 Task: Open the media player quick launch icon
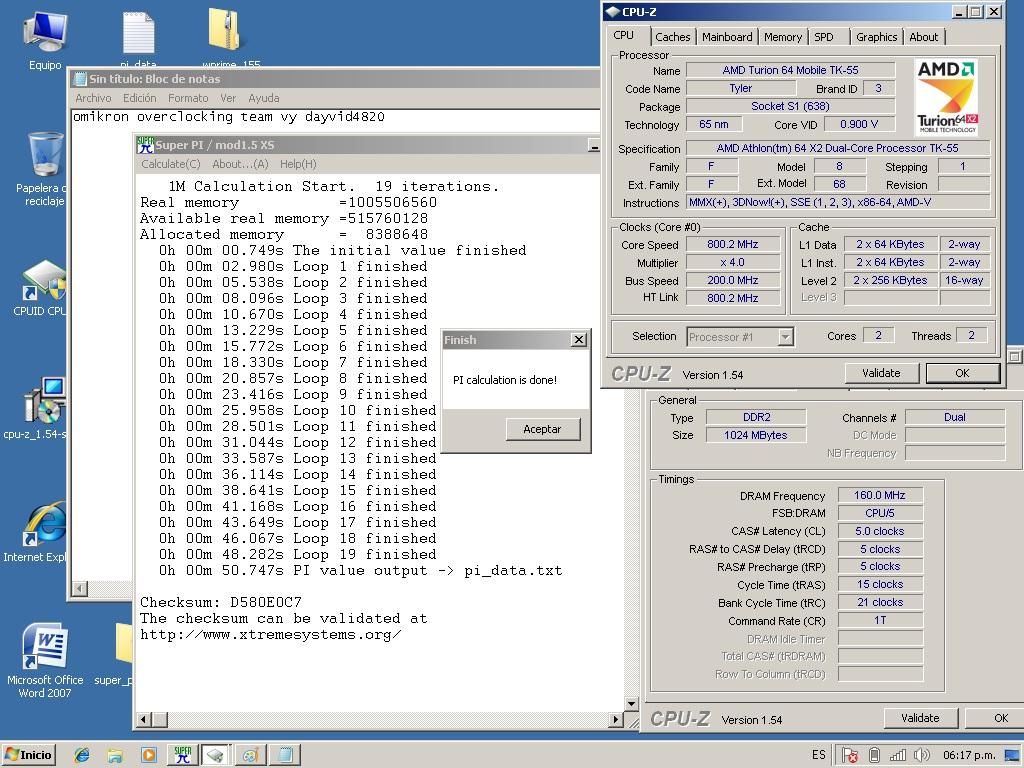tap(148, 755)
